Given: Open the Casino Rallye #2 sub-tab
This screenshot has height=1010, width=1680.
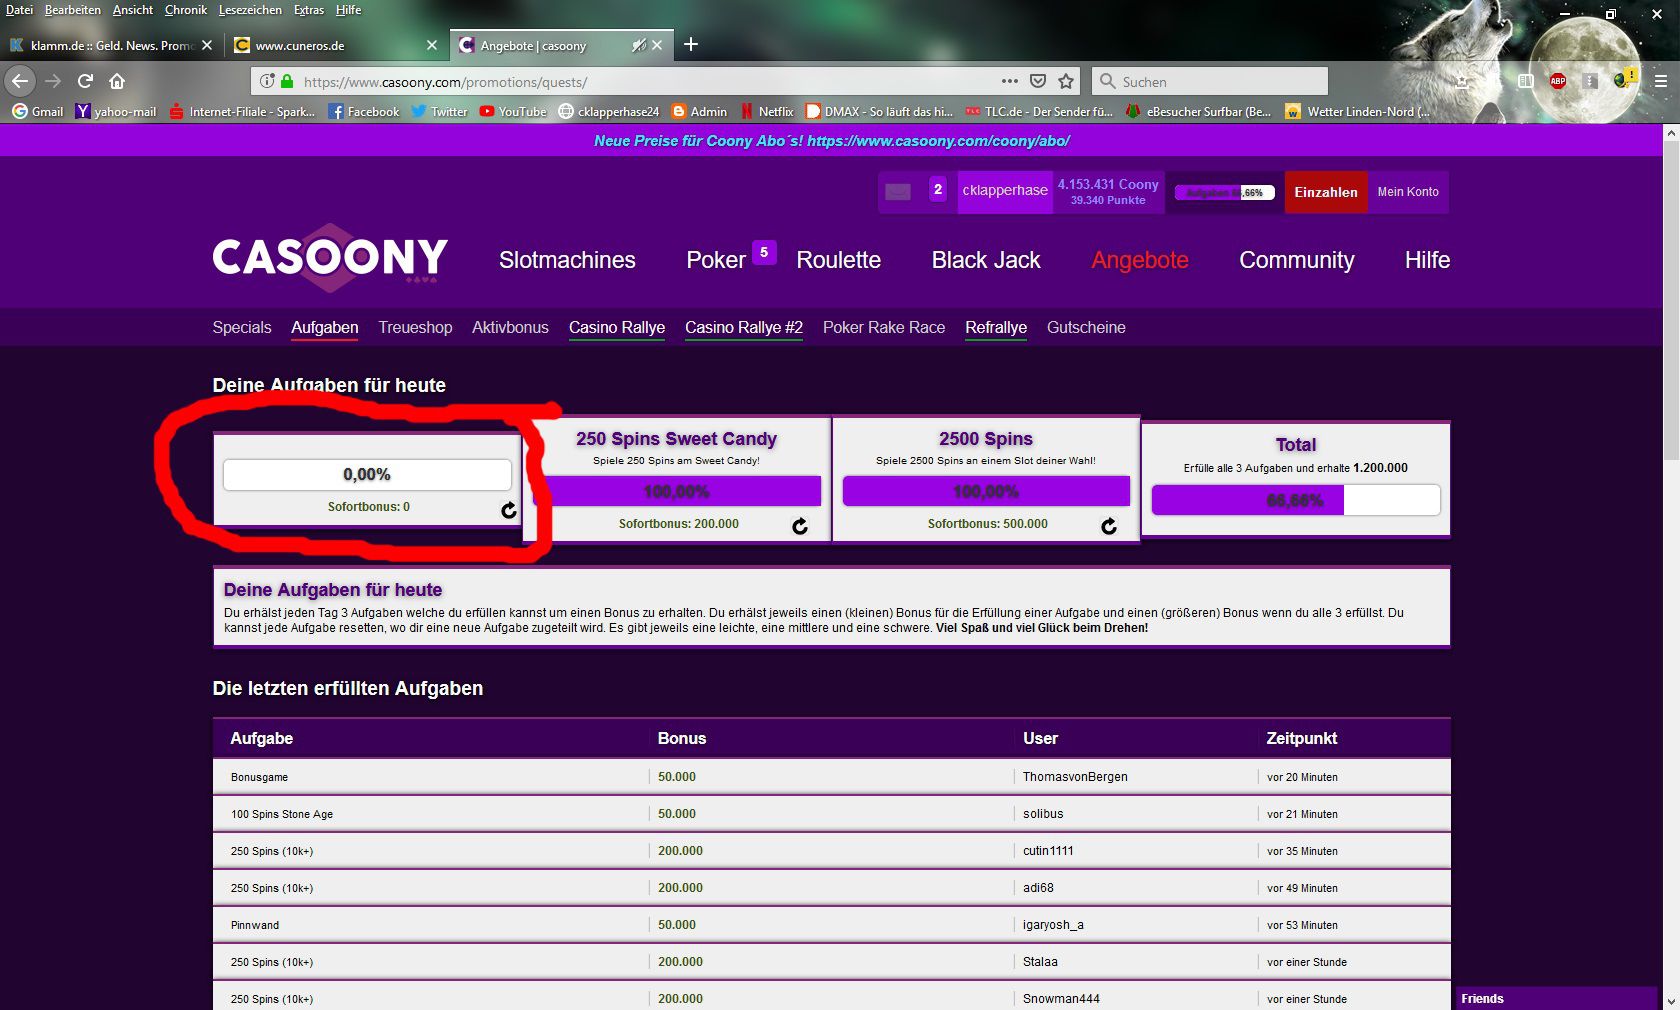Looking at the screenshot, I should click(x=744, y=327).
